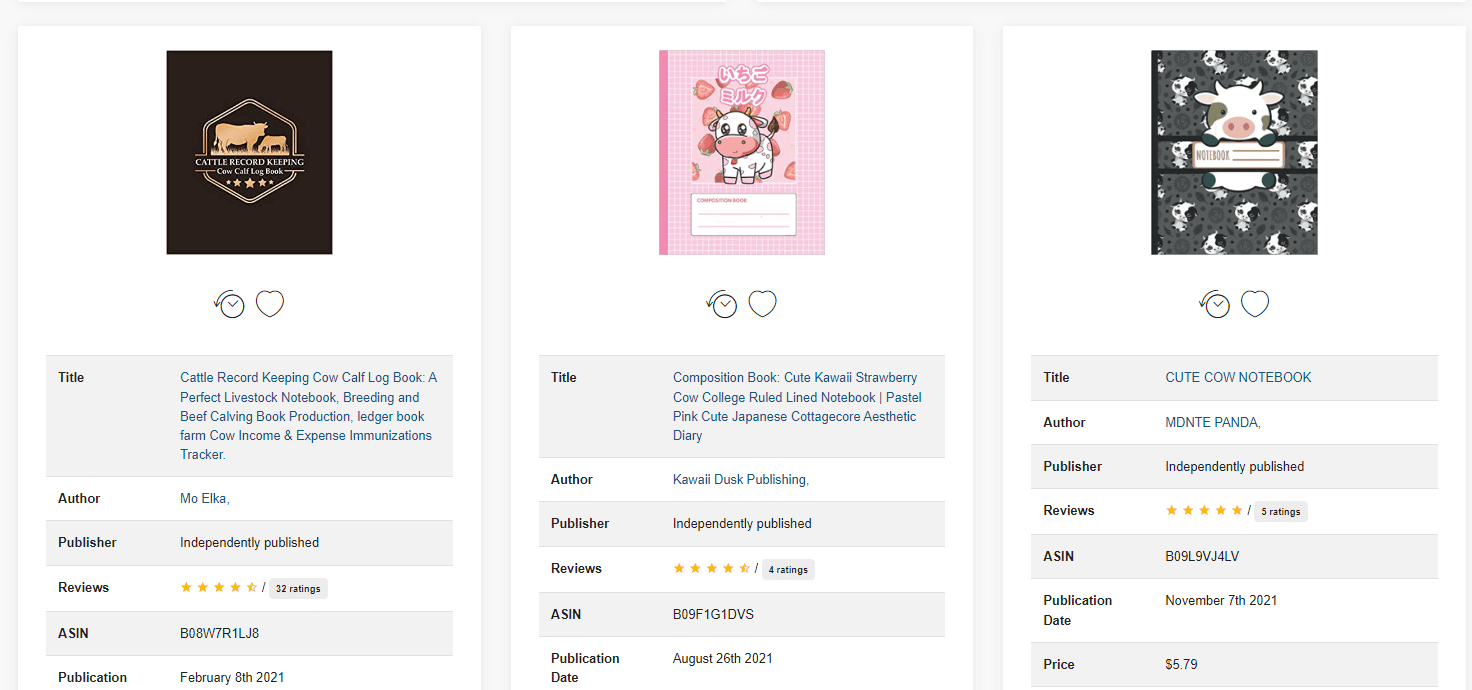Click the five-star rating for CUTE COW NOTEBOOK
The height and width of the screenshot is (690, 1472).
pos(1204,510)
